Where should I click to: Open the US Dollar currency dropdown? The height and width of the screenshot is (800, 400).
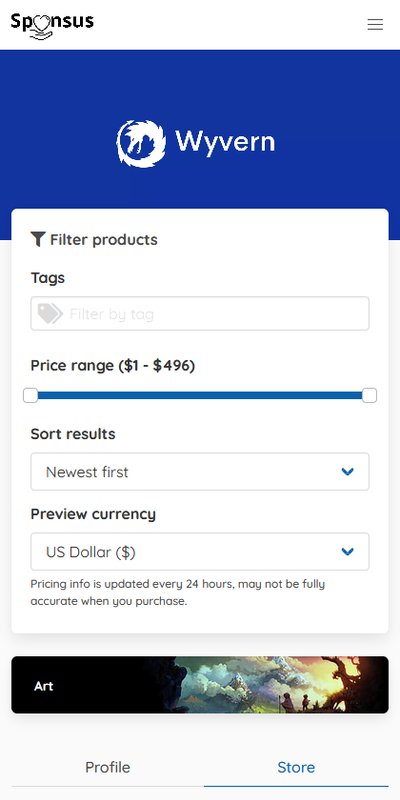point(200,552)
